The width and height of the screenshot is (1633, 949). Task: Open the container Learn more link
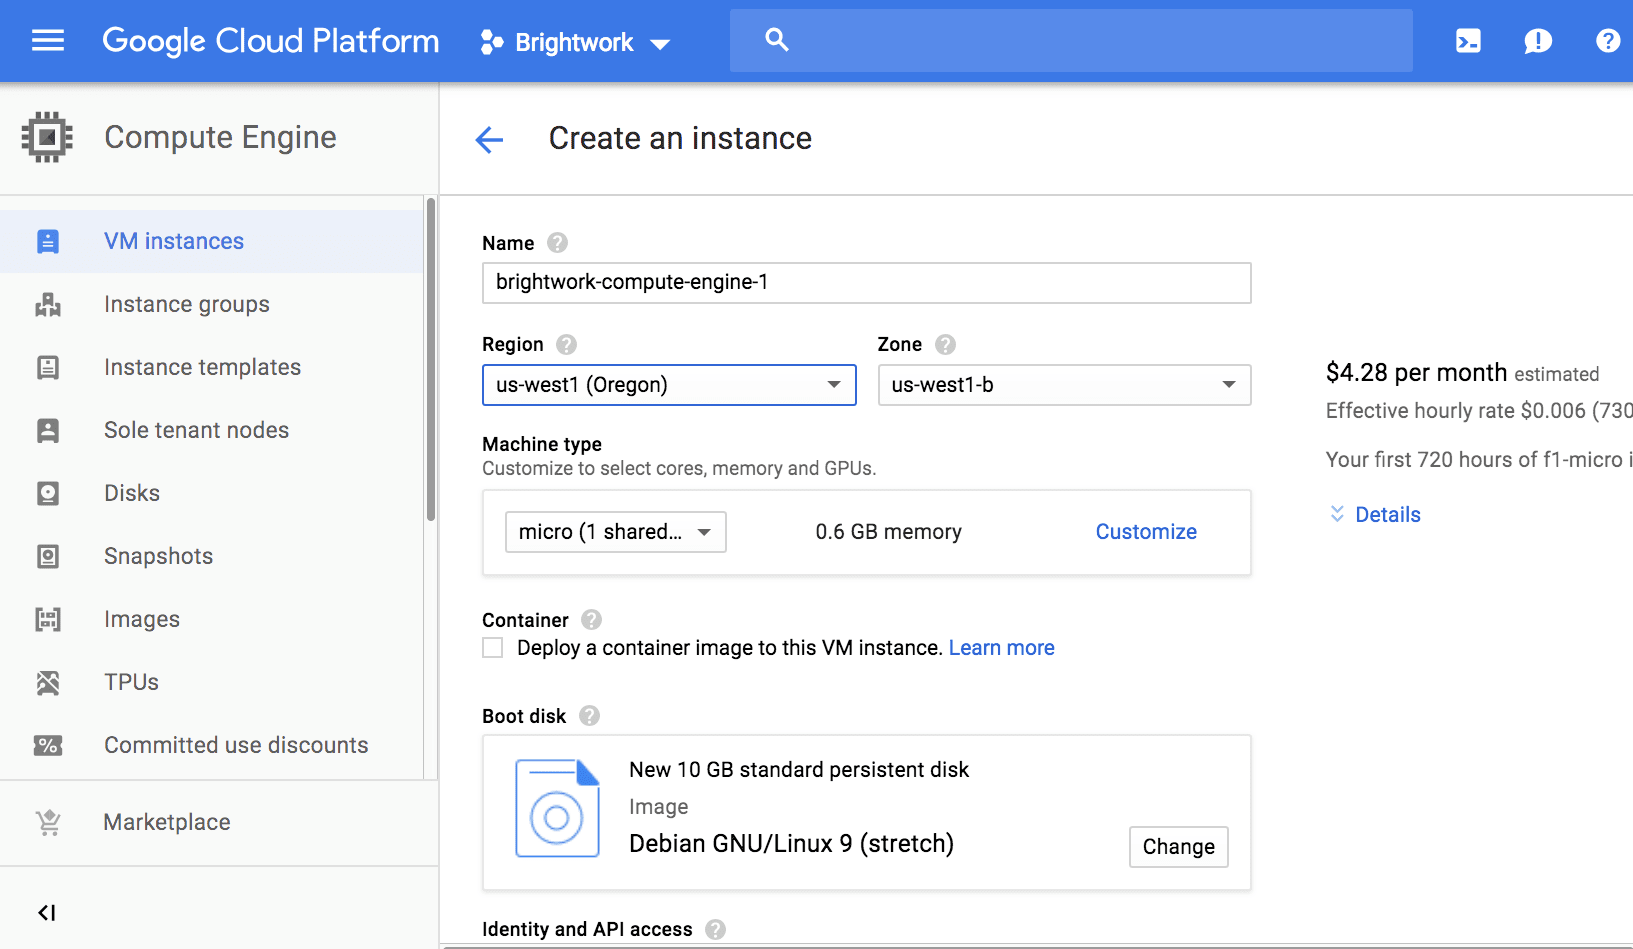click(1001, 648)
